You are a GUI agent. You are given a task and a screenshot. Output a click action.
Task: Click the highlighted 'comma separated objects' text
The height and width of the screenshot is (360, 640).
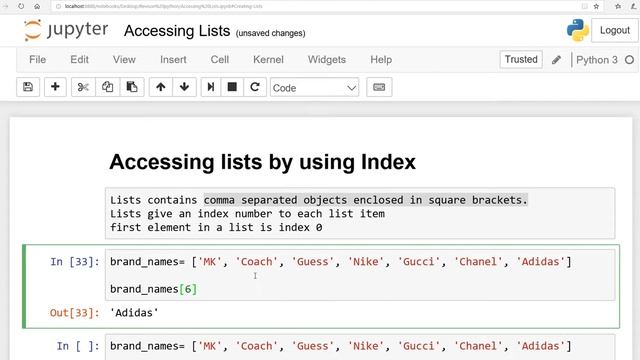coord(366,200)
